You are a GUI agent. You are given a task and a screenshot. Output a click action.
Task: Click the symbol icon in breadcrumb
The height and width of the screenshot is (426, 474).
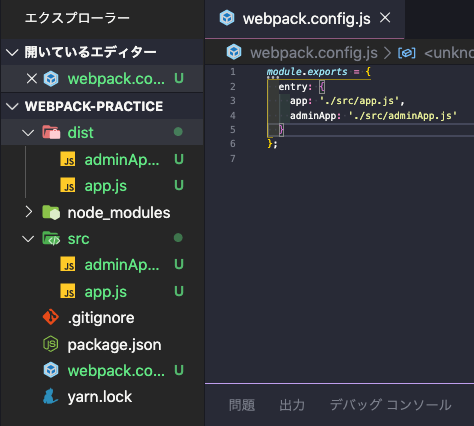(407, 53)
